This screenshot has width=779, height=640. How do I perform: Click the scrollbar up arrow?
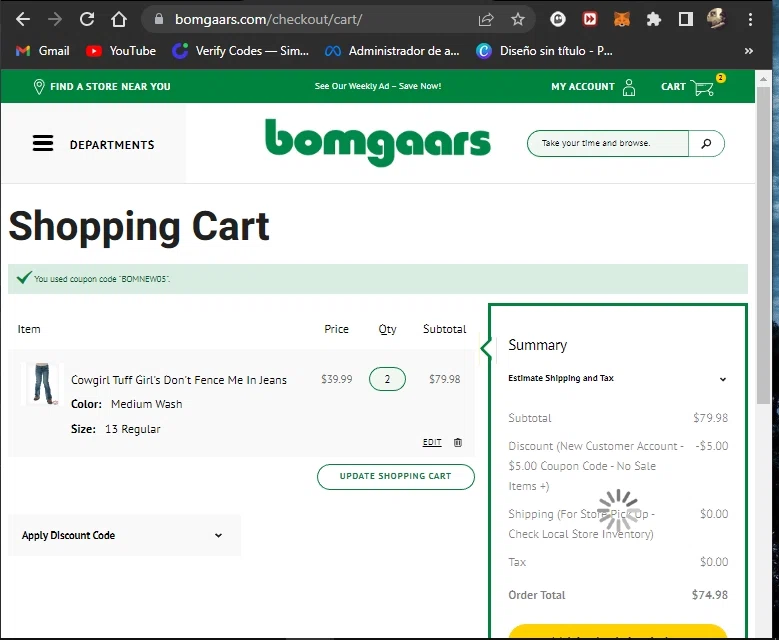763,79
